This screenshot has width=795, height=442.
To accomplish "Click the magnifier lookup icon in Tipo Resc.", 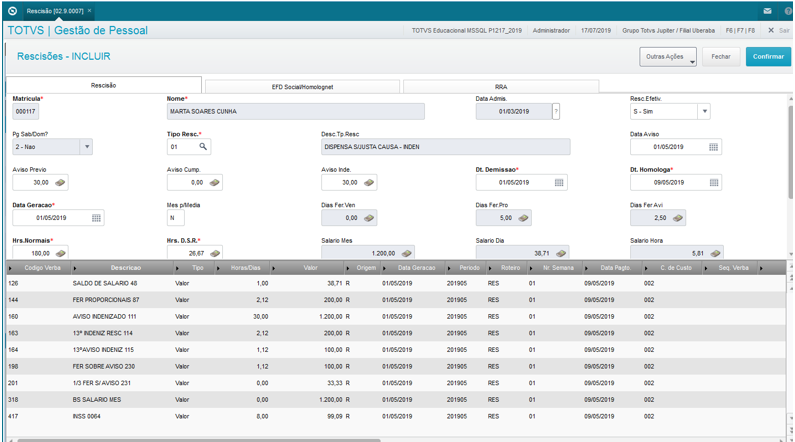I will [203, 147].
